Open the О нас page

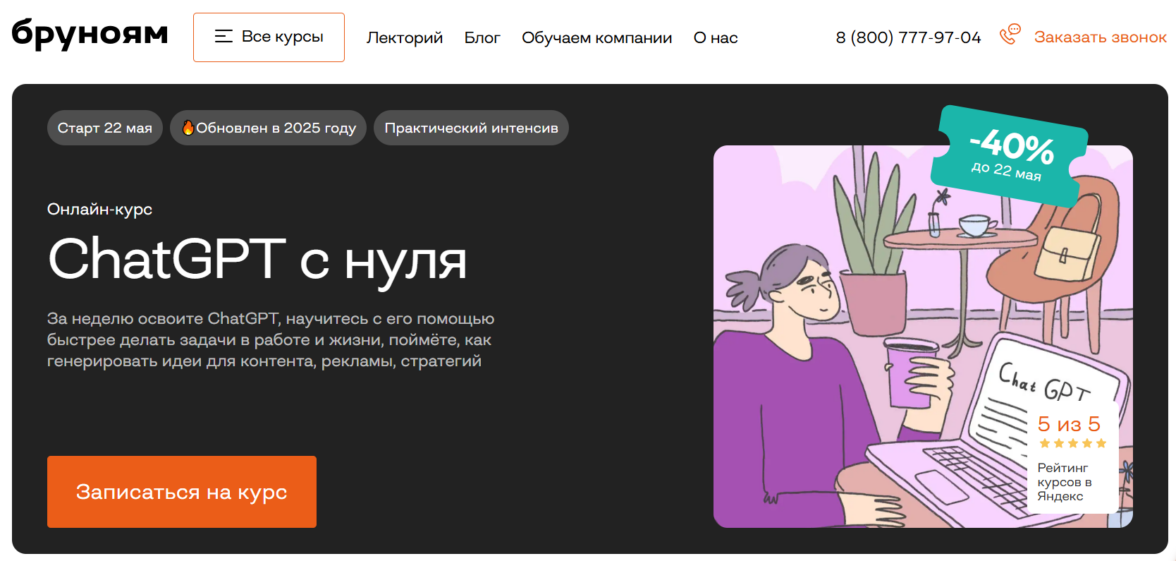[716, 38]
